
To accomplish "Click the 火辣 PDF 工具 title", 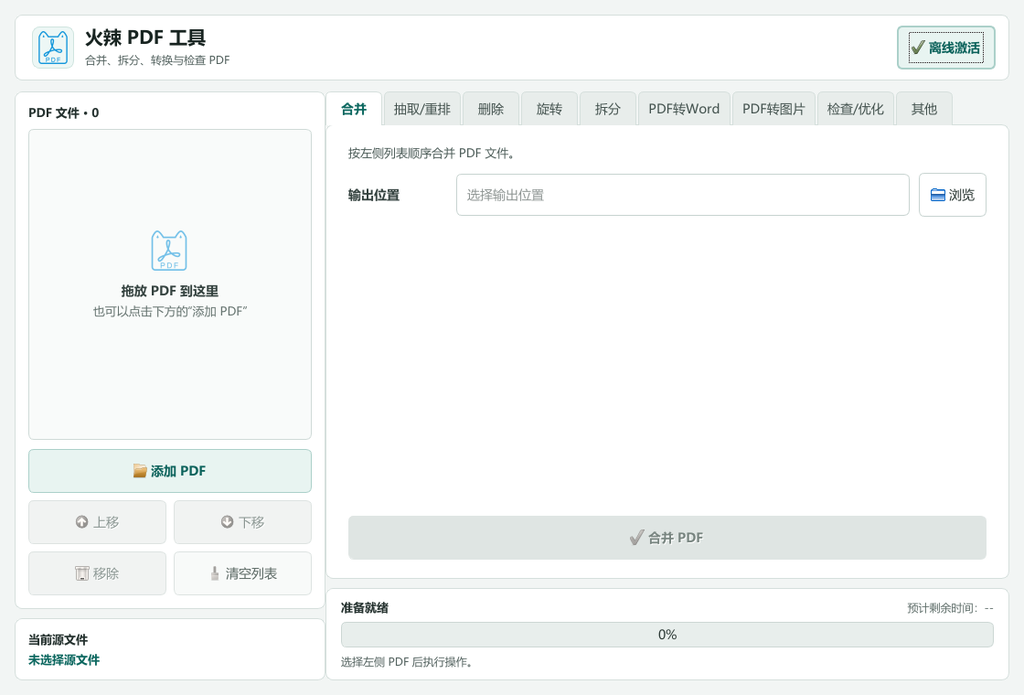I will click(145, 38).
